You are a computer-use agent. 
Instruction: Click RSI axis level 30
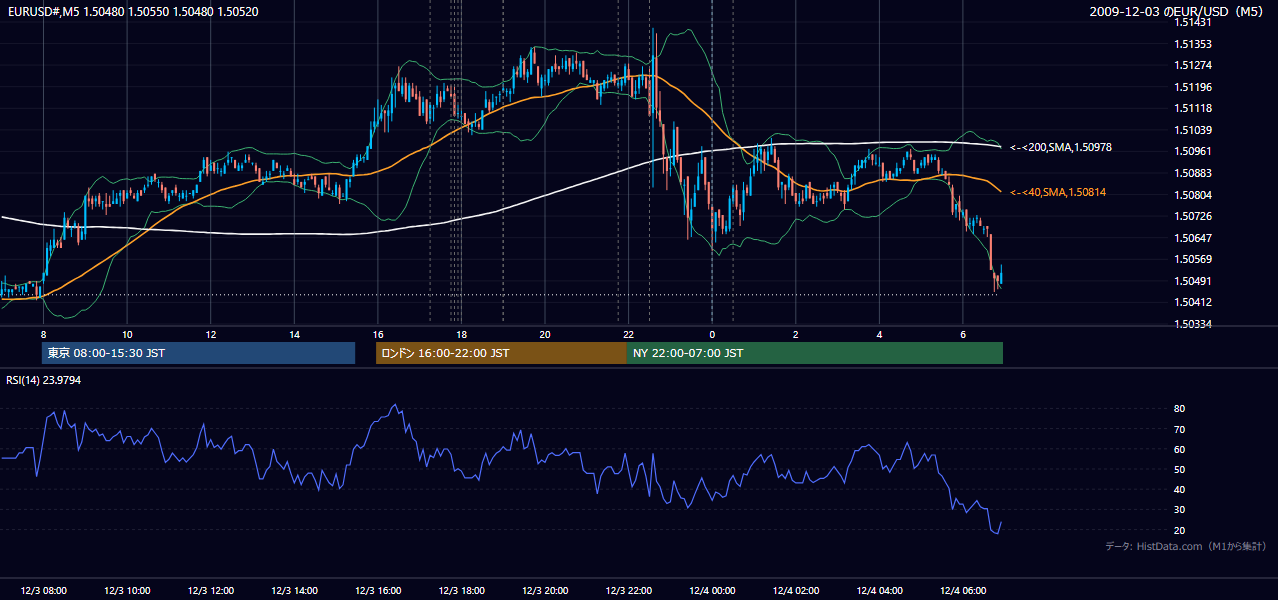[x=1180, y=510]
